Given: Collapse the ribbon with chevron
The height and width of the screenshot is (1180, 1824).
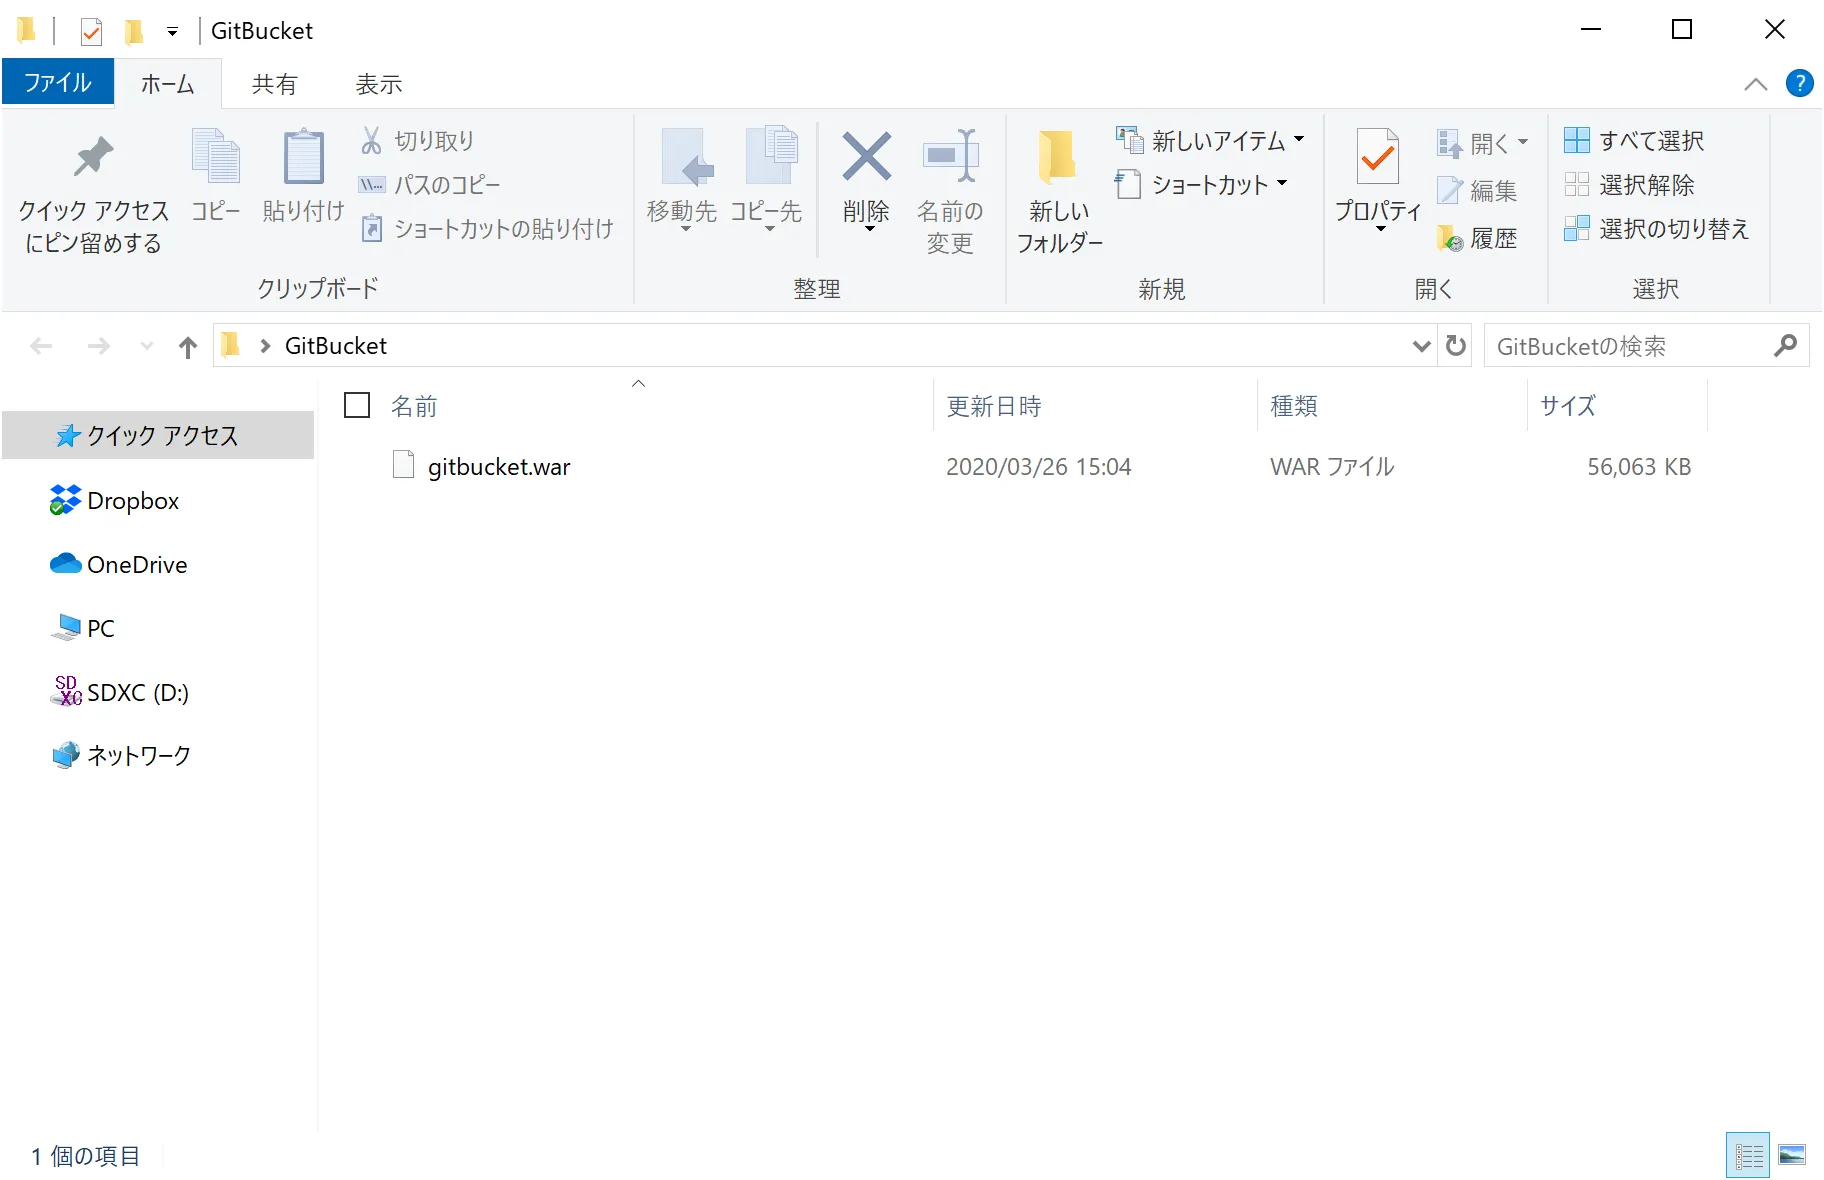Looking at the screenshot, I should pos(1755,84).
